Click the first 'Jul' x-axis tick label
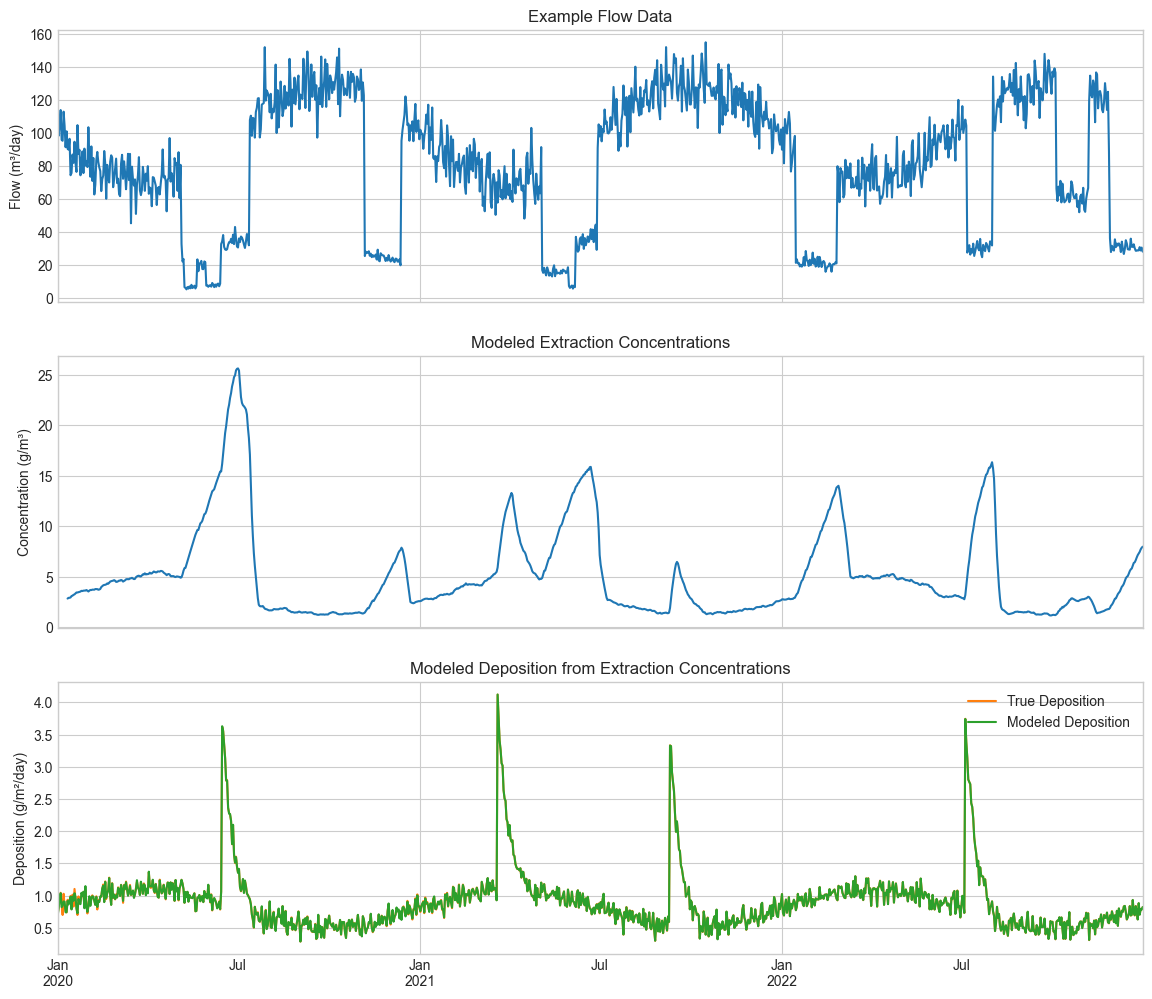The width and height of the screenshot is (1152, 999). coord(238,965)
